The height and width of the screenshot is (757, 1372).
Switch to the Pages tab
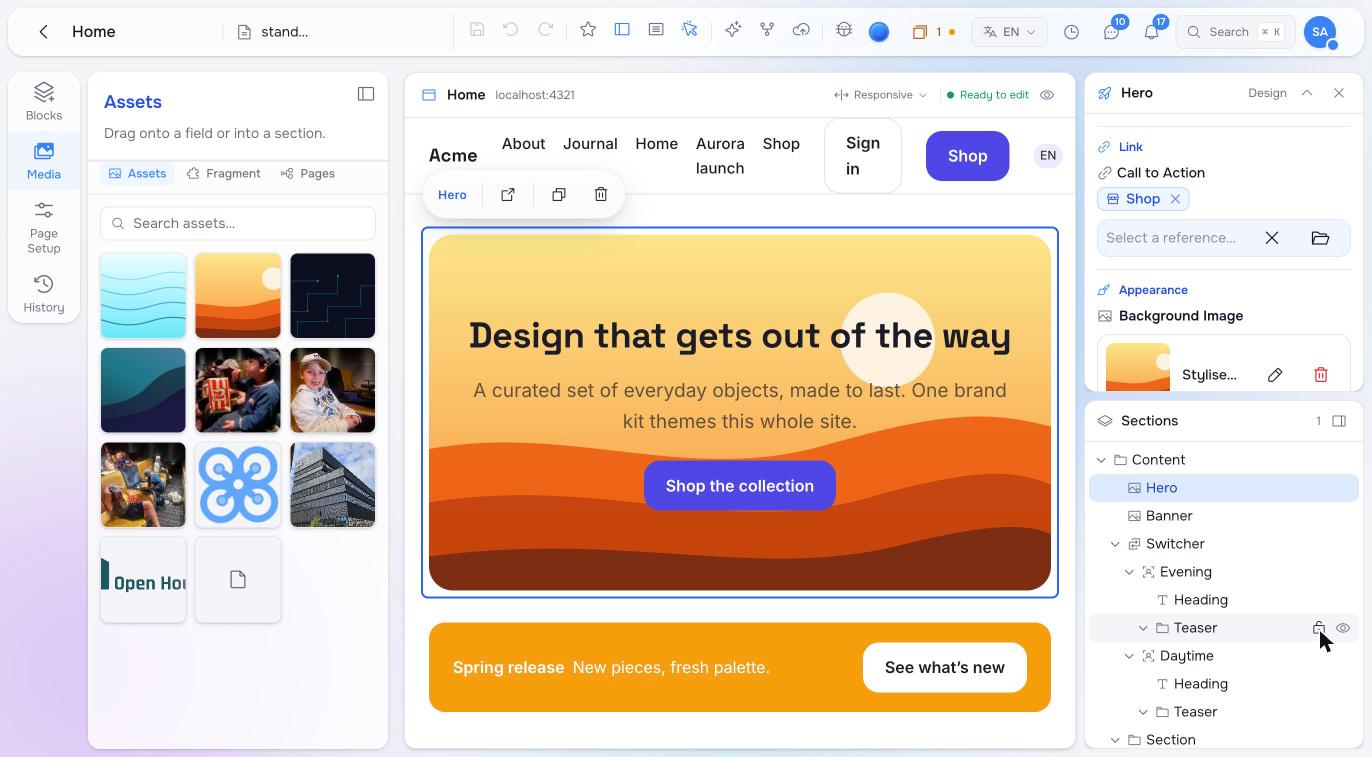[x=308, y=174]
